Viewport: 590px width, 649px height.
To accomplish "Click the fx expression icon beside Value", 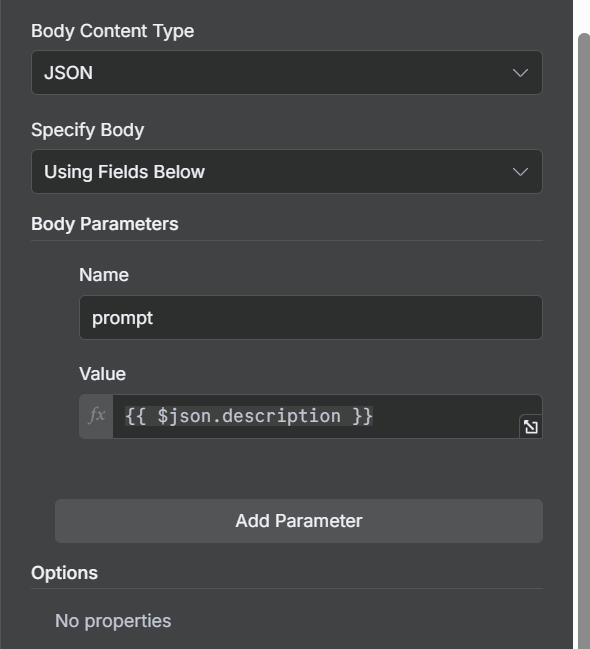I will tap(96, 416).
